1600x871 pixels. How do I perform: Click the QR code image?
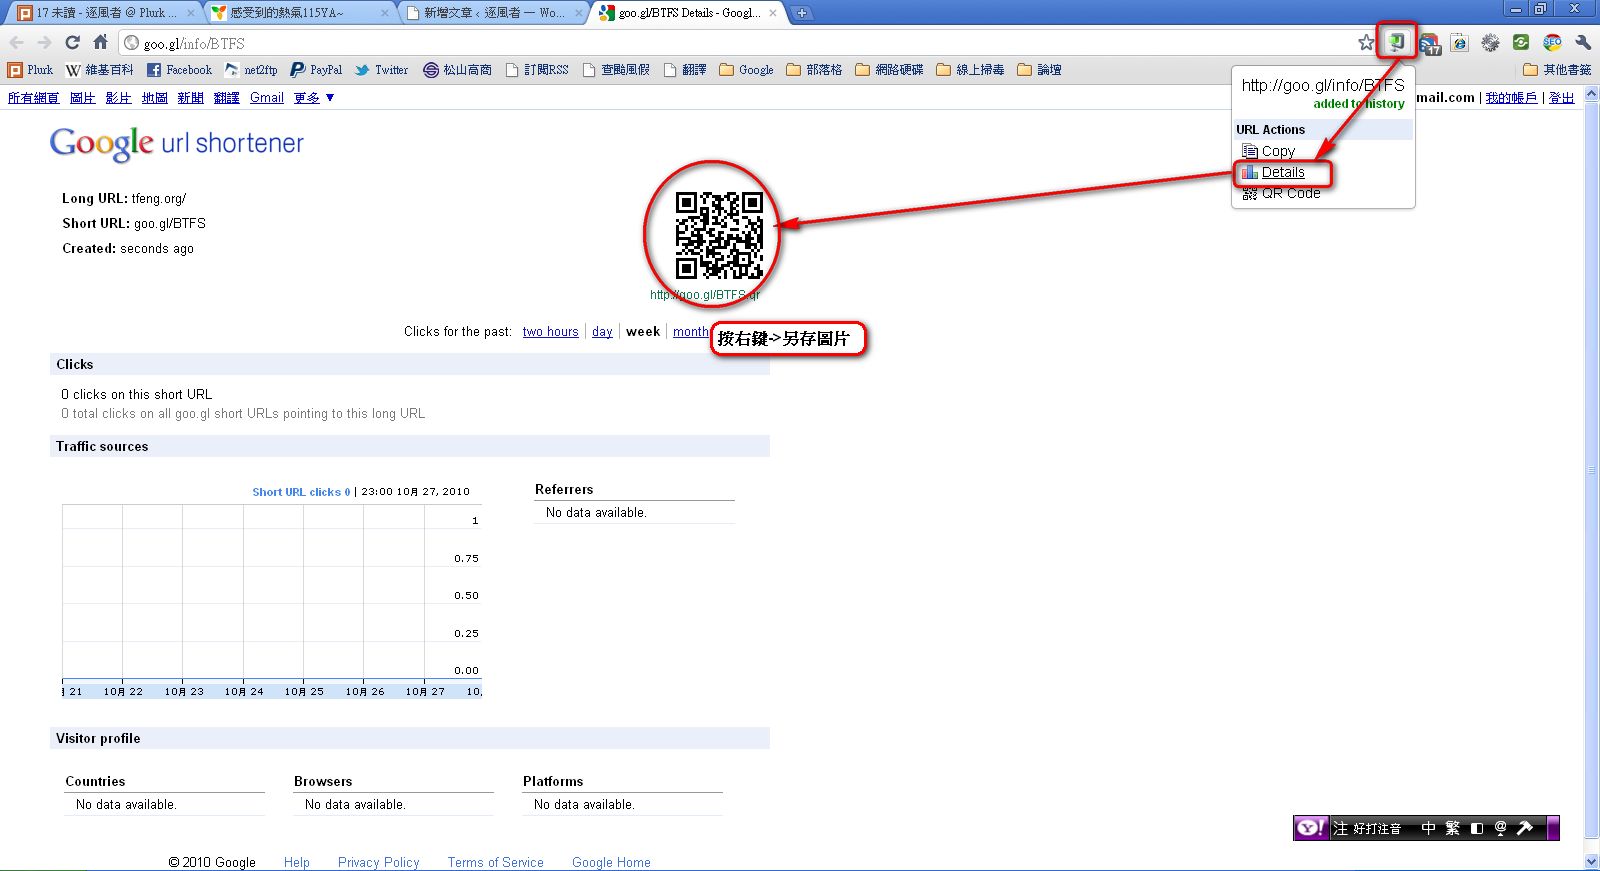(719, 235)
